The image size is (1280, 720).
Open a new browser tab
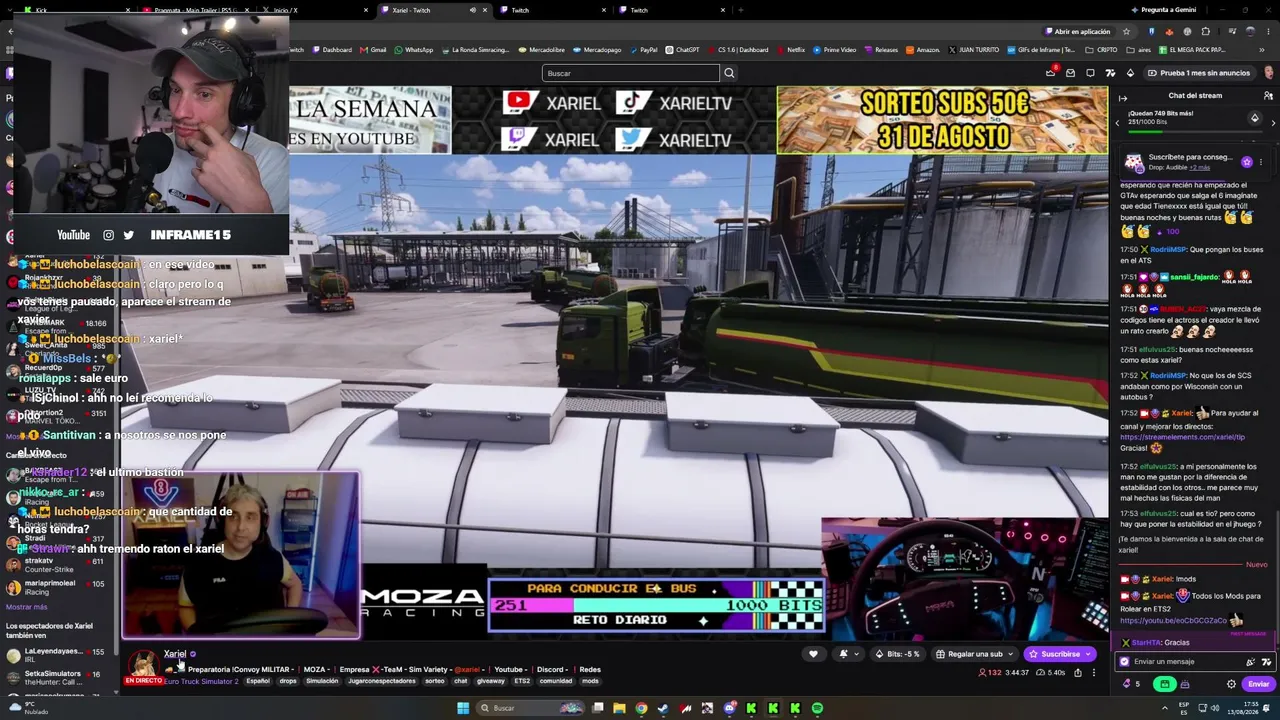[x=740, y=10]
